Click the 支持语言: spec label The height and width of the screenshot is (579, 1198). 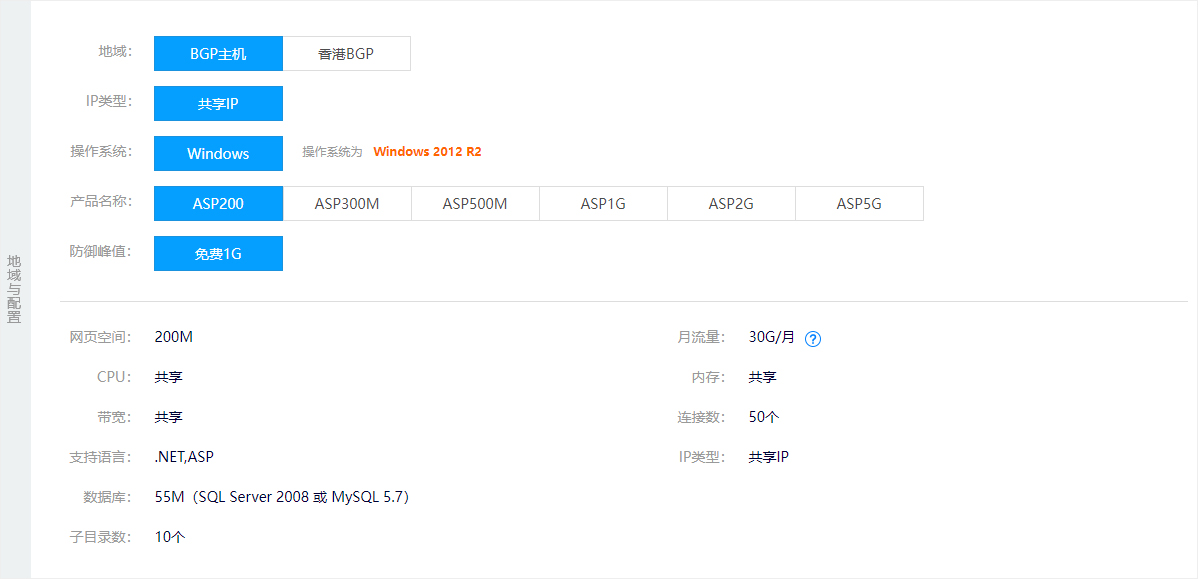[101, 457]
